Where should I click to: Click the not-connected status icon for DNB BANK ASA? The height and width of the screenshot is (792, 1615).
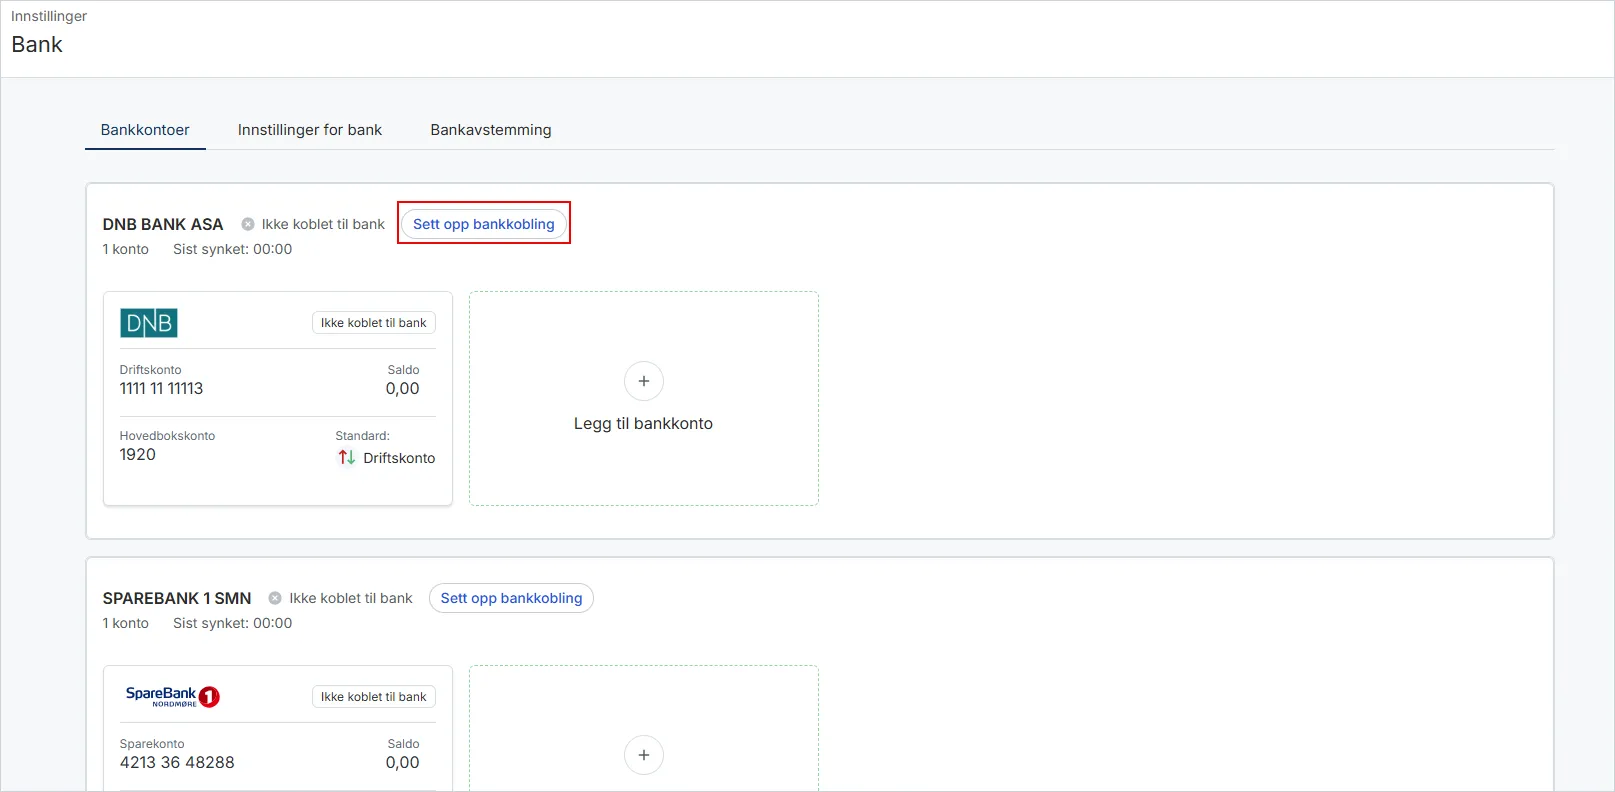248,224
